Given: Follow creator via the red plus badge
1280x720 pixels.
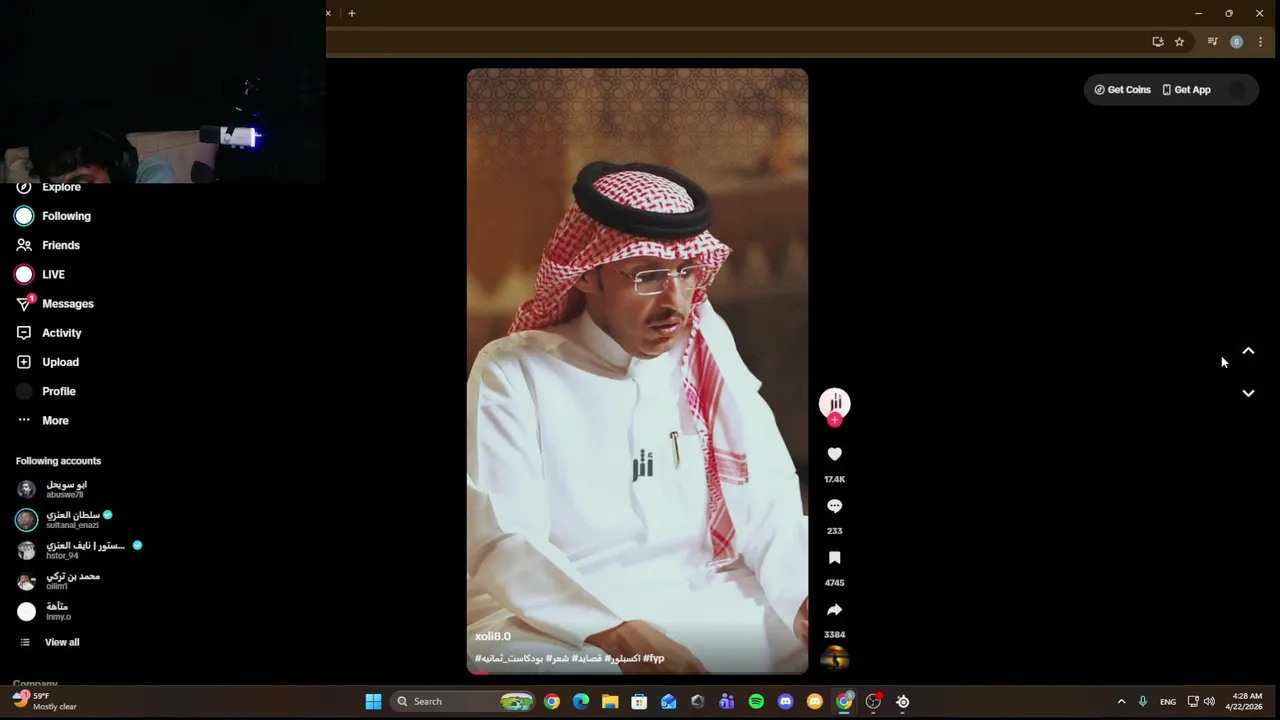Looking at the screenshot, I should 834,420.
